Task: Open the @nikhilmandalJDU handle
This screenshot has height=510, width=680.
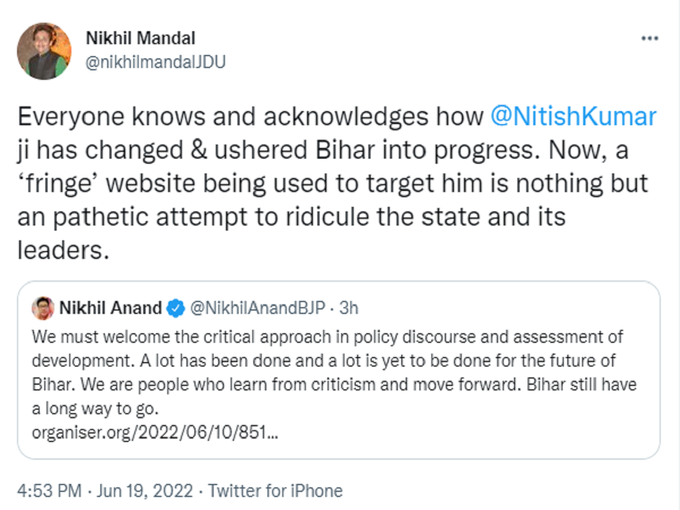Action: (156, 62)
